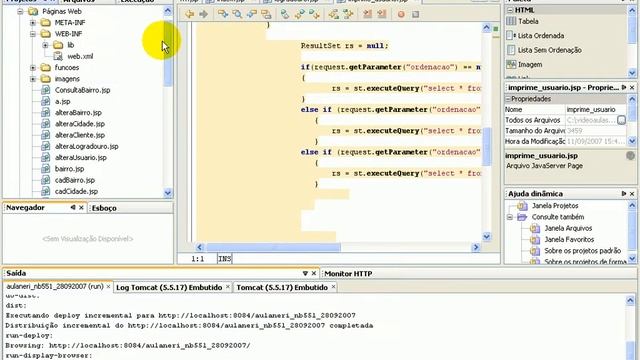Screen dimensions: 640x360
Task: Click the editor Back navigation arrow
Action: tap(189, 14)
